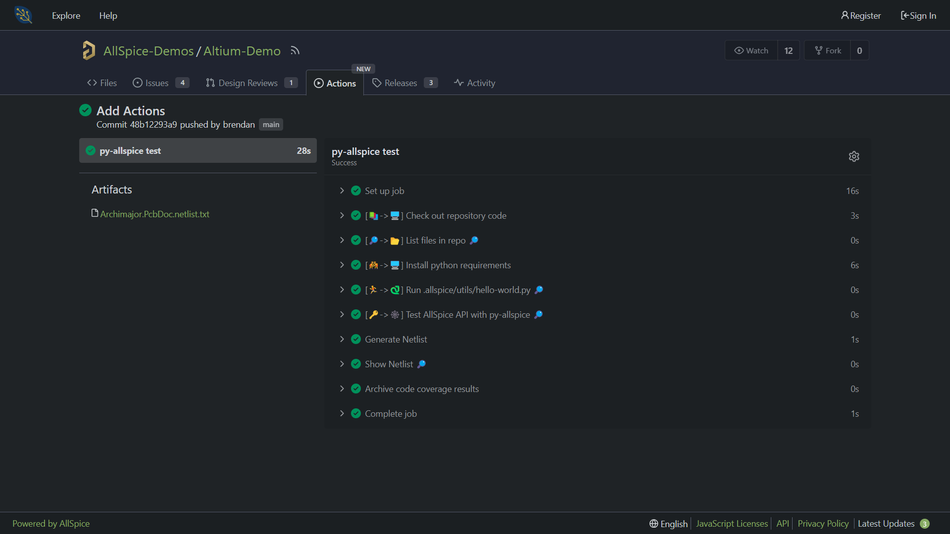Watch this repository
This screenshot has width=950, height=534.
[751, 50]
